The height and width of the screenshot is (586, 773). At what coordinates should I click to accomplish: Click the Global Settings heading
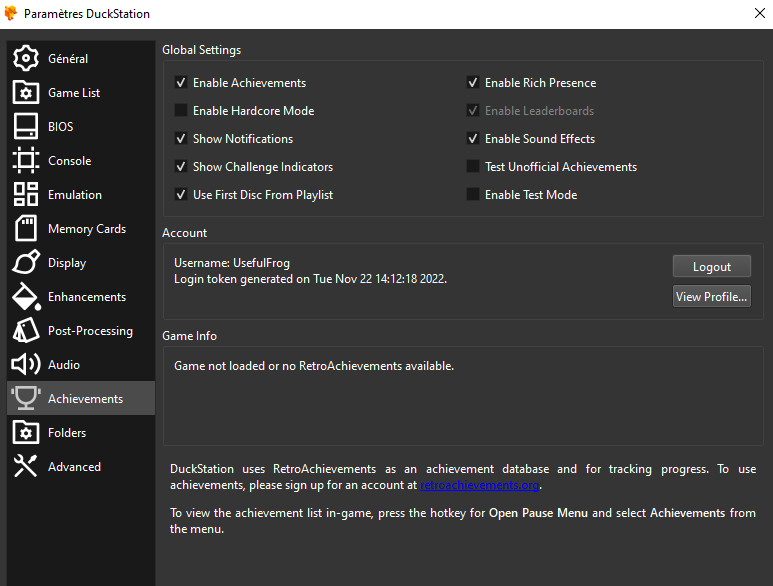[202, 50]
